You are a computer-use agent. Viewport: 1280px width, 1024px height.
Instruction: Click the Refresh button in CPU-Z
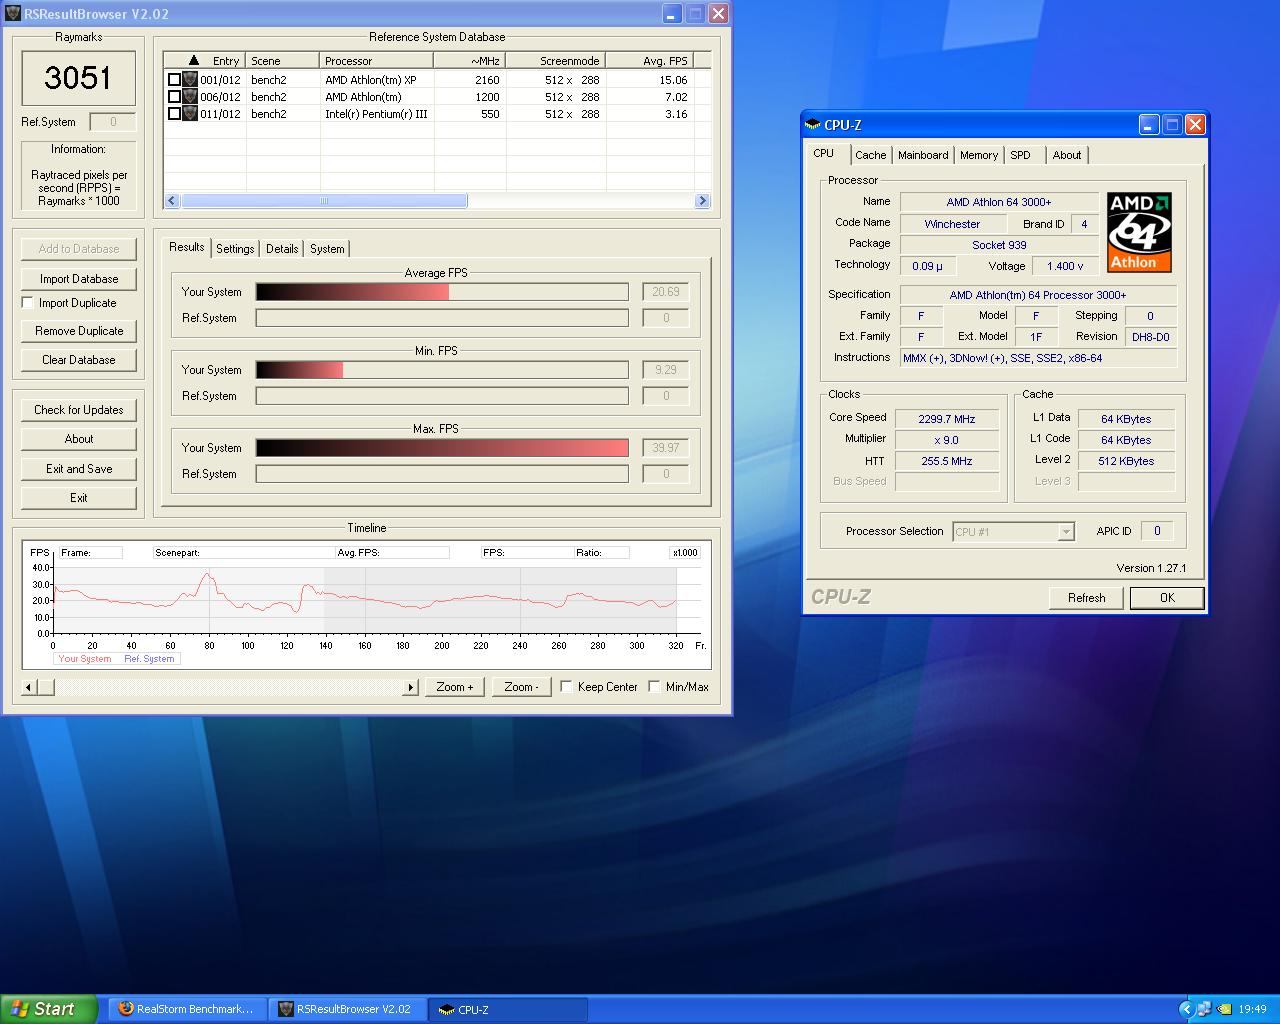(x=1087, y=598)
